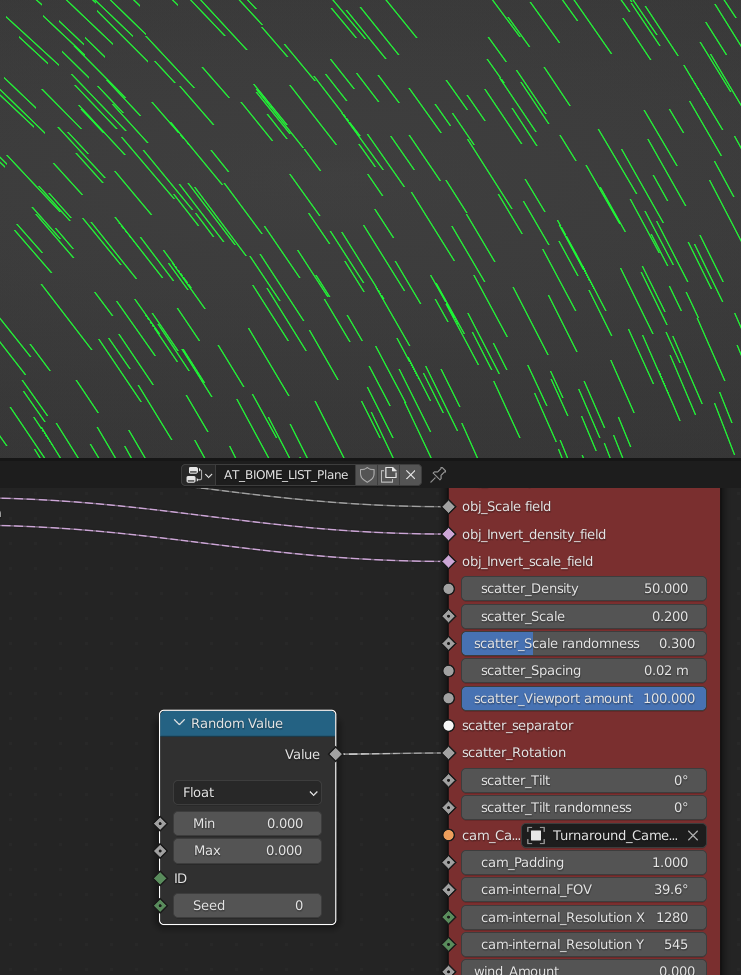
Task: Click cam-internal_Resolution Y green socket
Action: [x=449, y=945]
